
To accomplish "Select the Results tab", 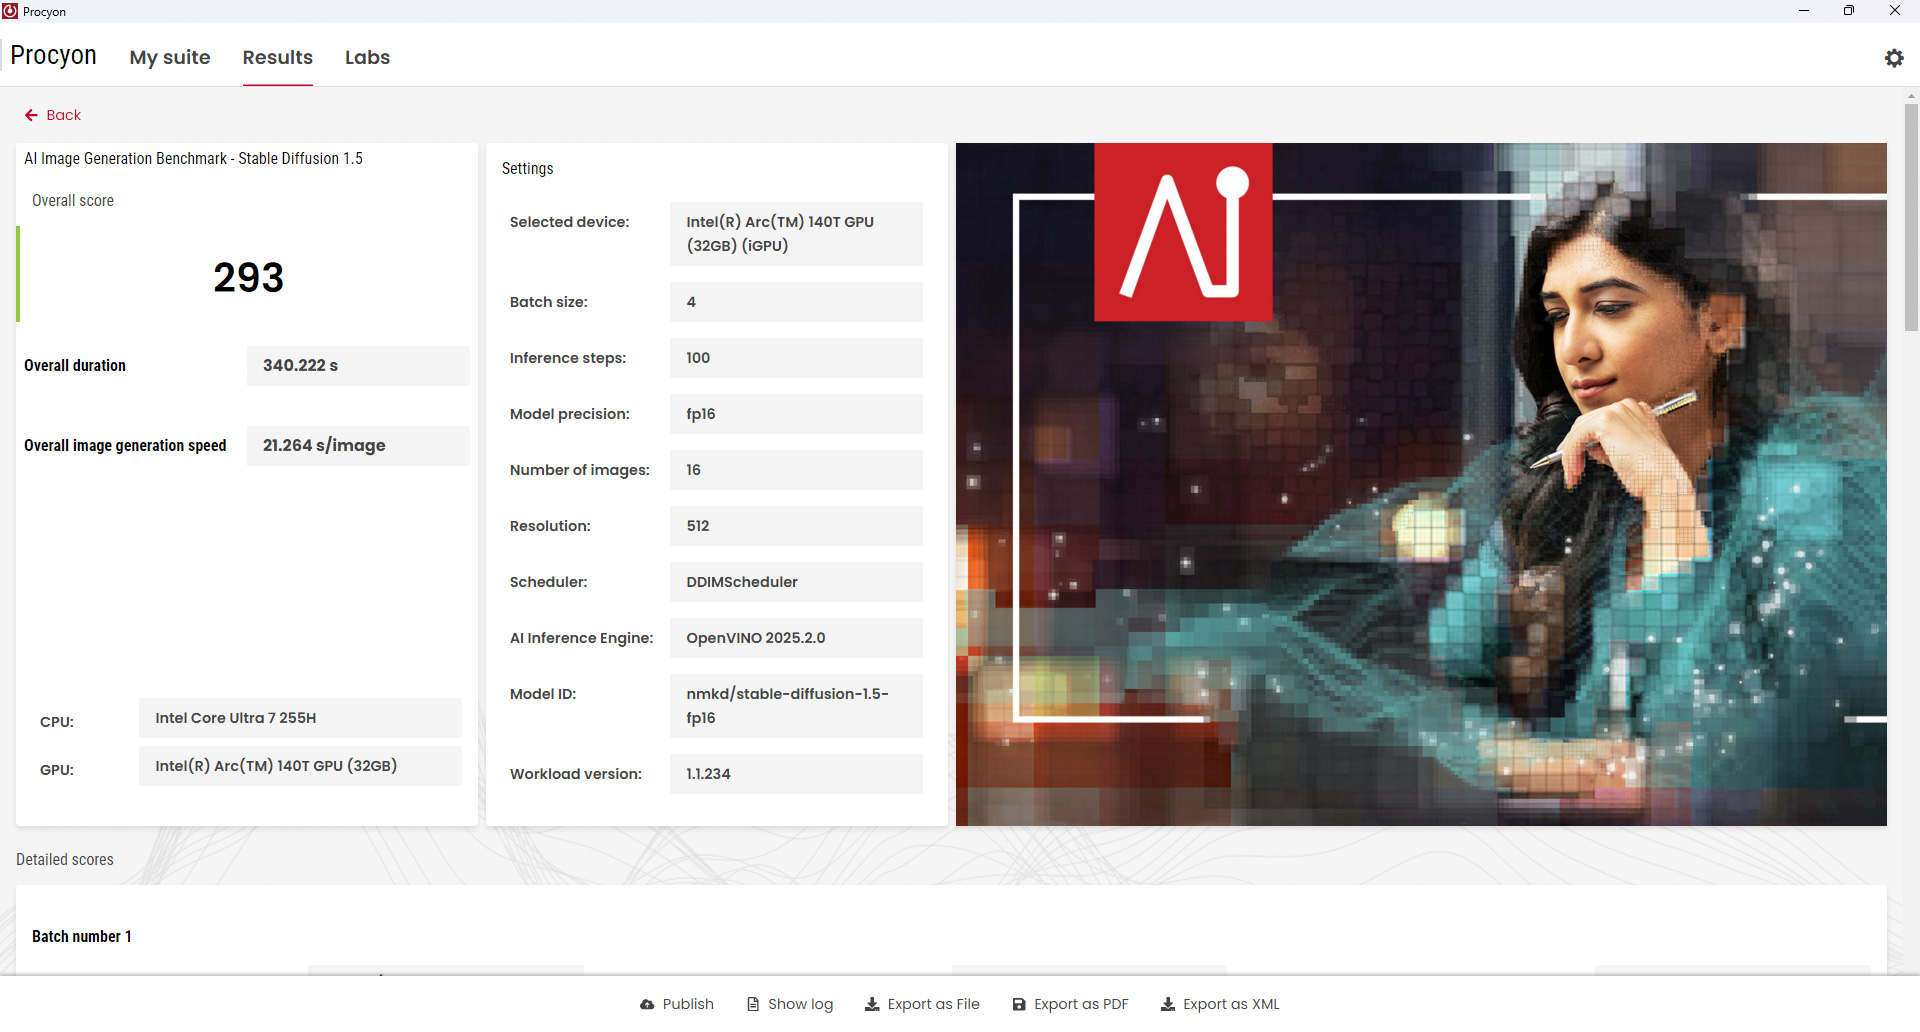I will (x=278, y=57).
